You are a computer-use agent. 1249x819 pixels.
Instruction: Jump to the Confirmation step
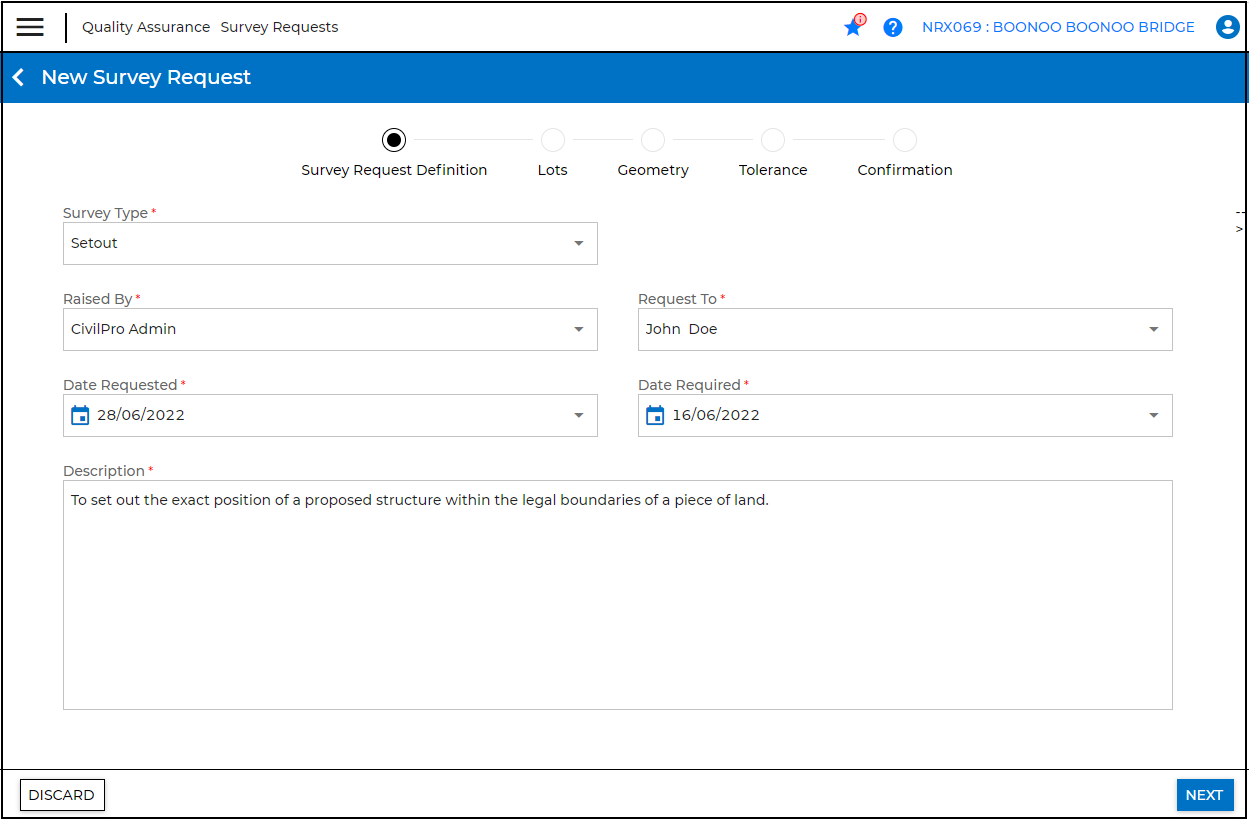(x=904, y=140)
